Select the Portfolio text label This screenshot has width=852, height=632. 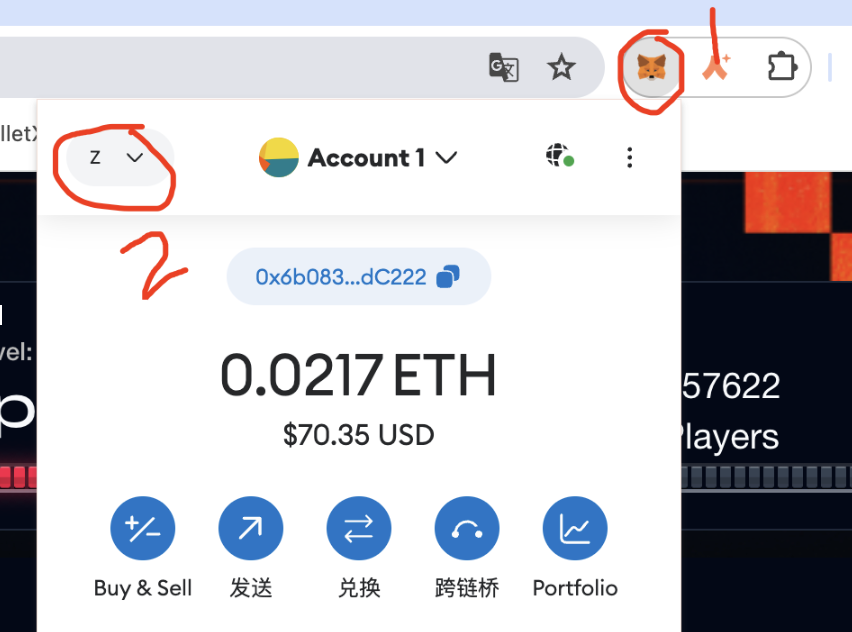[575, 588]
